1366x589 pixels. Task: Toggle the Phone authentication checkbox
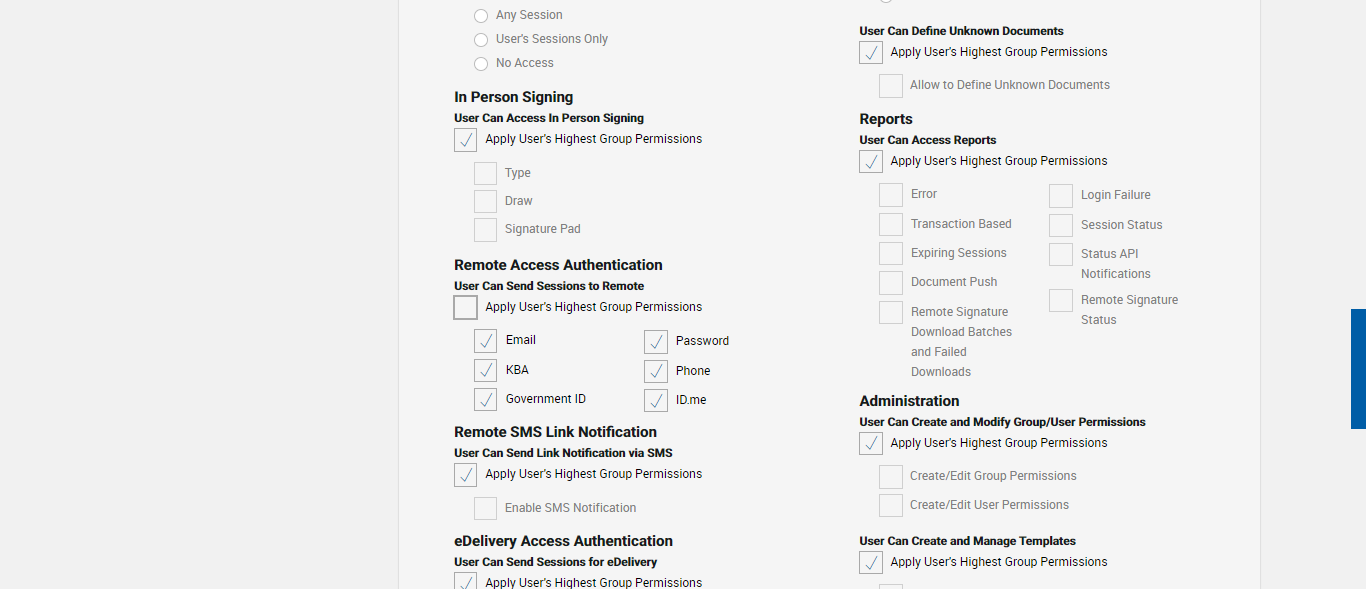(656, 372)
